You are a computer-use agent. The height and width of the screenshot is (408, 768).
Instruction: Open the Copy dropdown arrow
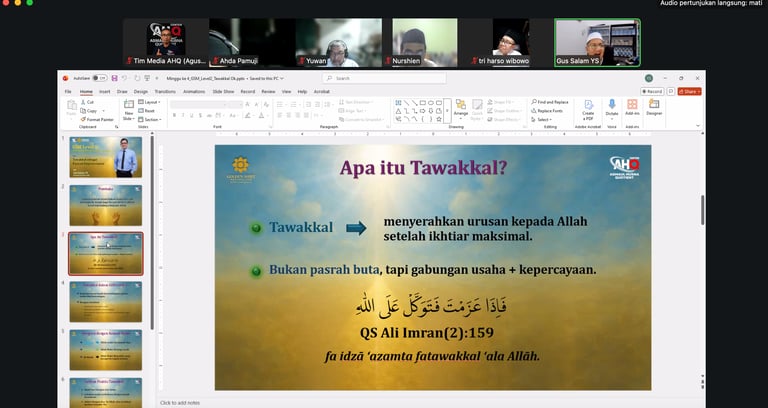[103, 111]
